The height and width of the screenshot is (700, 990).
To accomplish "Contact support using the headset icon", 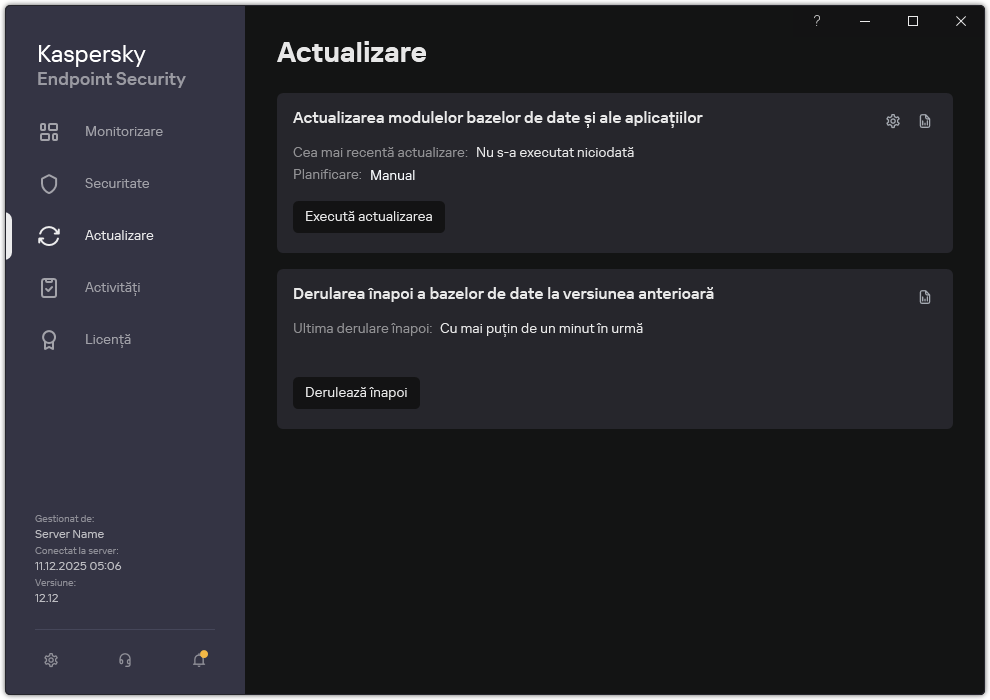I will (124, 660).
